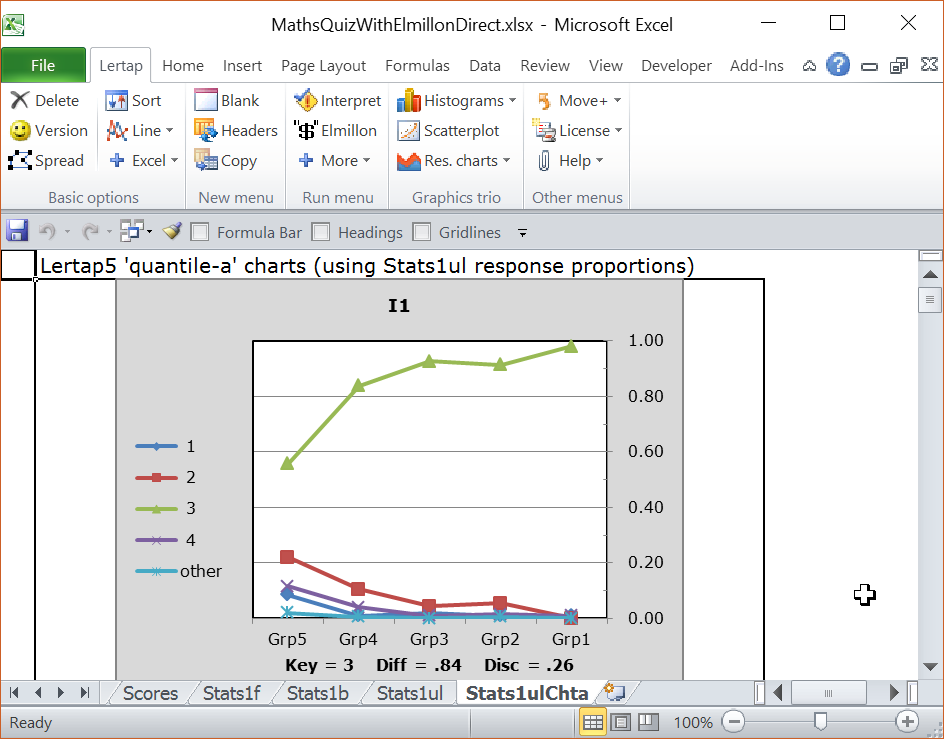Click the chart heading text cell
Image resolution: width=944 pixels, height=739 pixels.
pyautogui.click(x=367, y=266)
